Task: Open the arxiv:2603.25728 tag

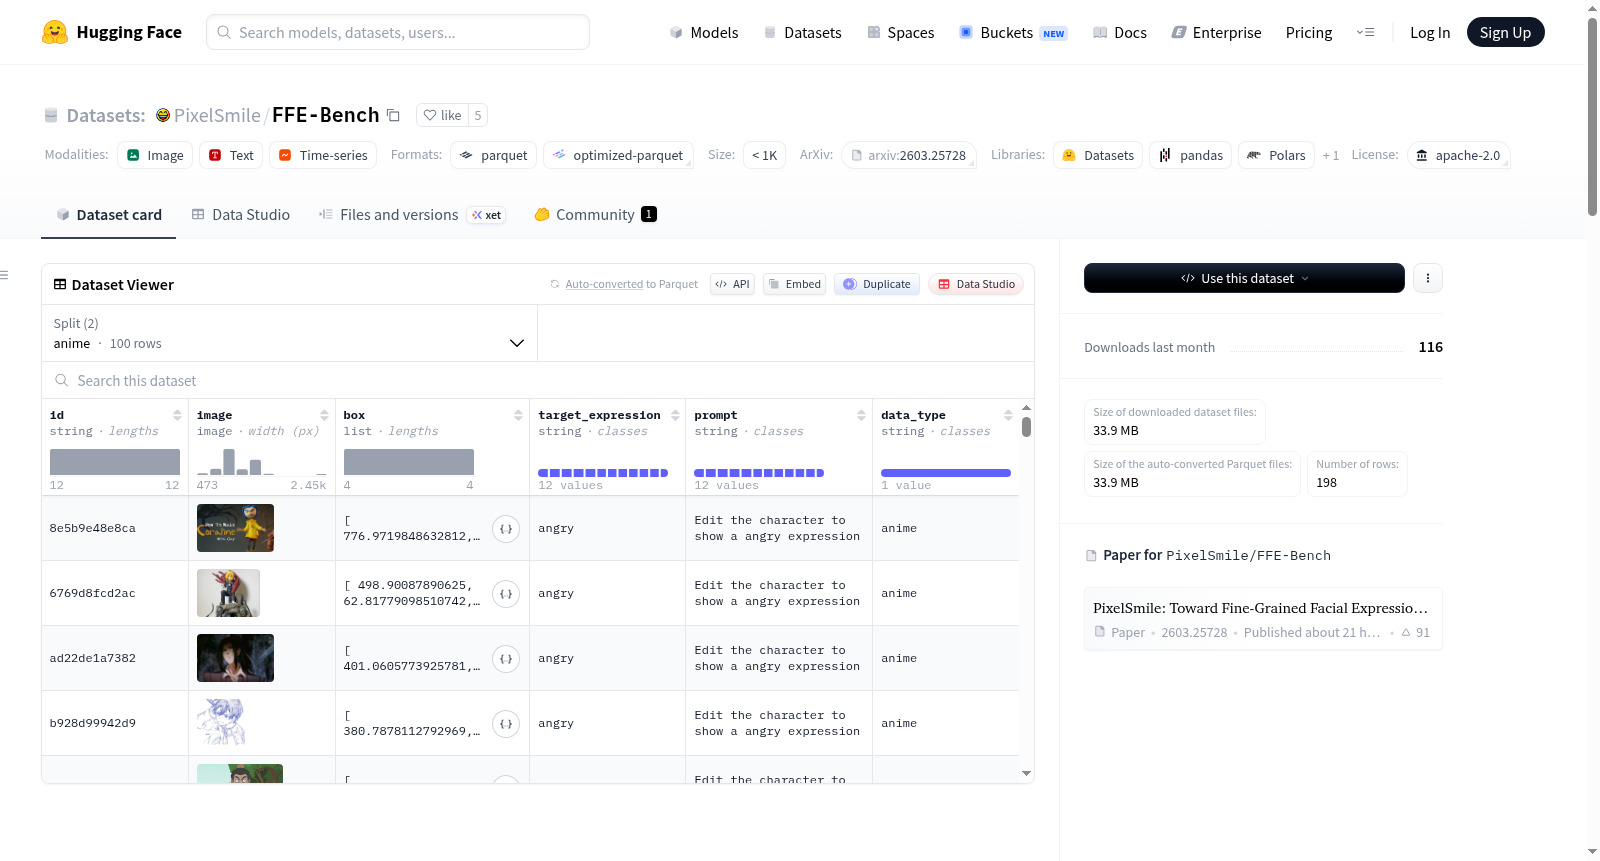Action: 909,156
